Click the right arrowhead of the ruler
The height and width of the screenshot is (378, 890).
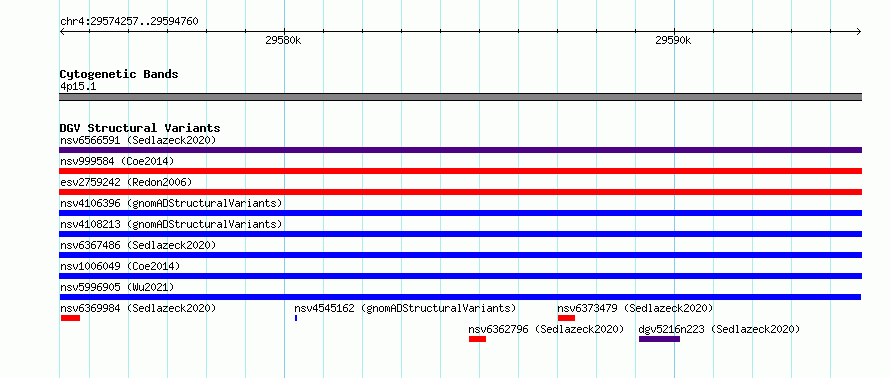pos(859,32)
